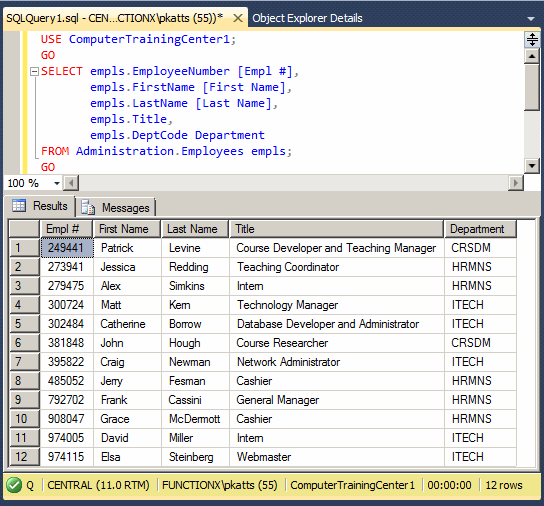Select the Title column header
Screen dimensions: 544x506
coord(336,229)
